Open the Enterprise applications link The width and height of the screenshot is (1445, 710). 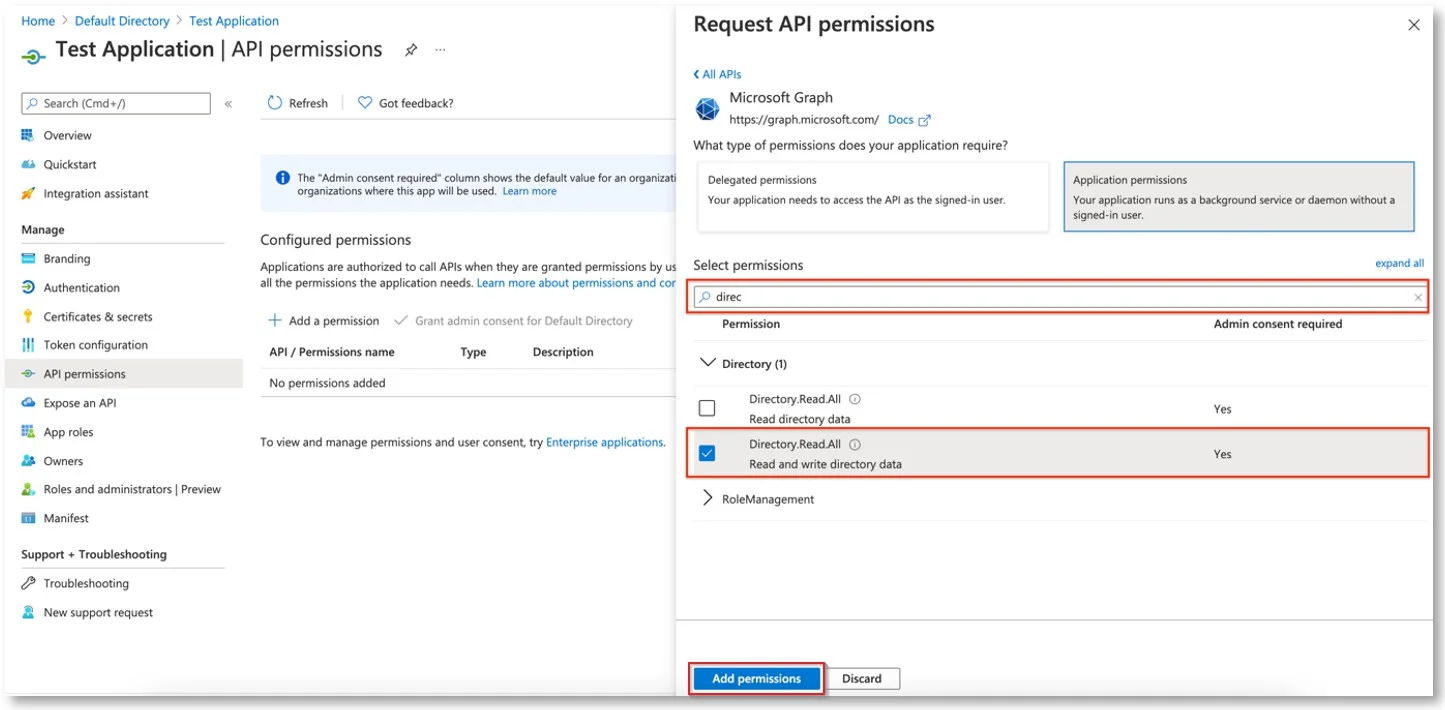coord(604,442)
